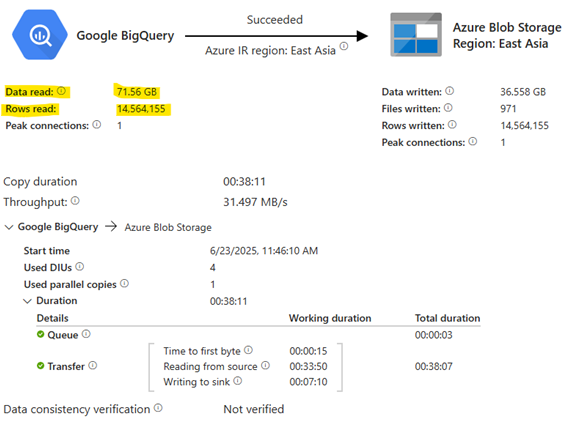The width and height of the screenshot is (570, 426).
Task: Collapse the Google BigQuery to Azure Blob section
Action: click(x=9, y=227)
